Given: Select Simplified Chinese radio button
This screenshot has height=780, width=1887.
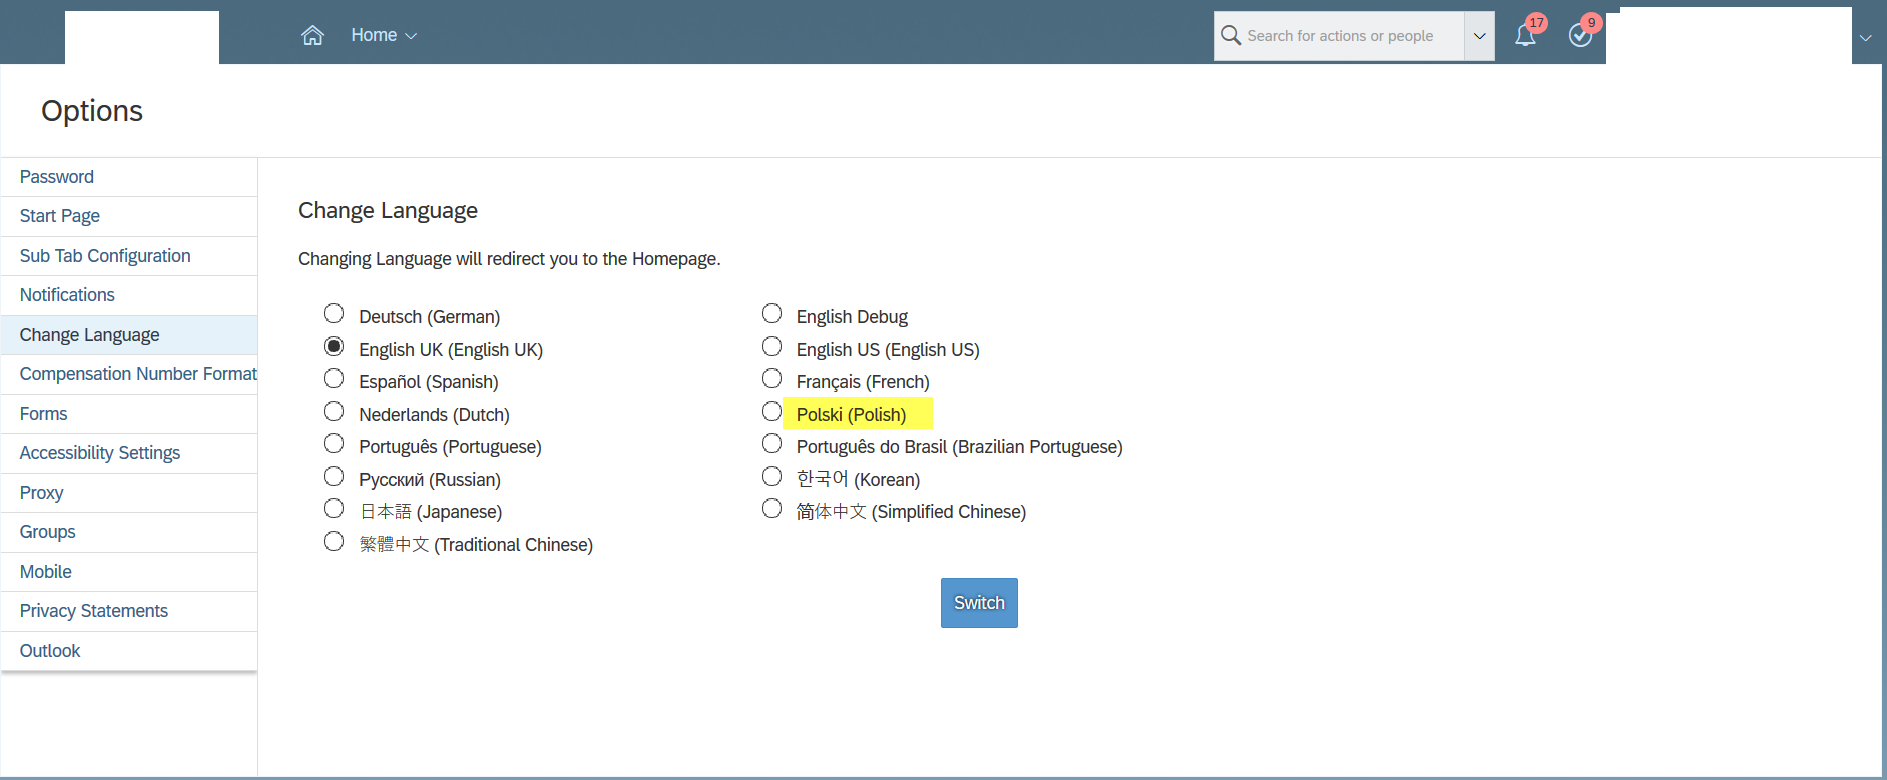Looking at the screenshot, I should click(x=772, y=509).
